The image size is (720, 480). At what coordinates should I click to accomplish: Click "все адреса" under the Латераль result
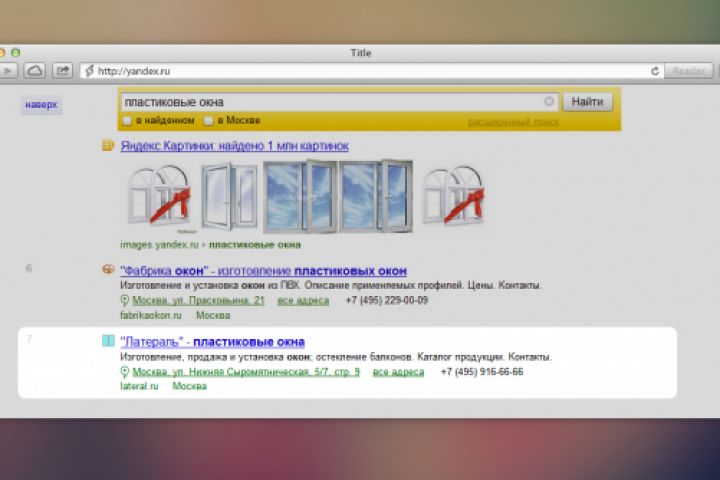coord(398,372)
